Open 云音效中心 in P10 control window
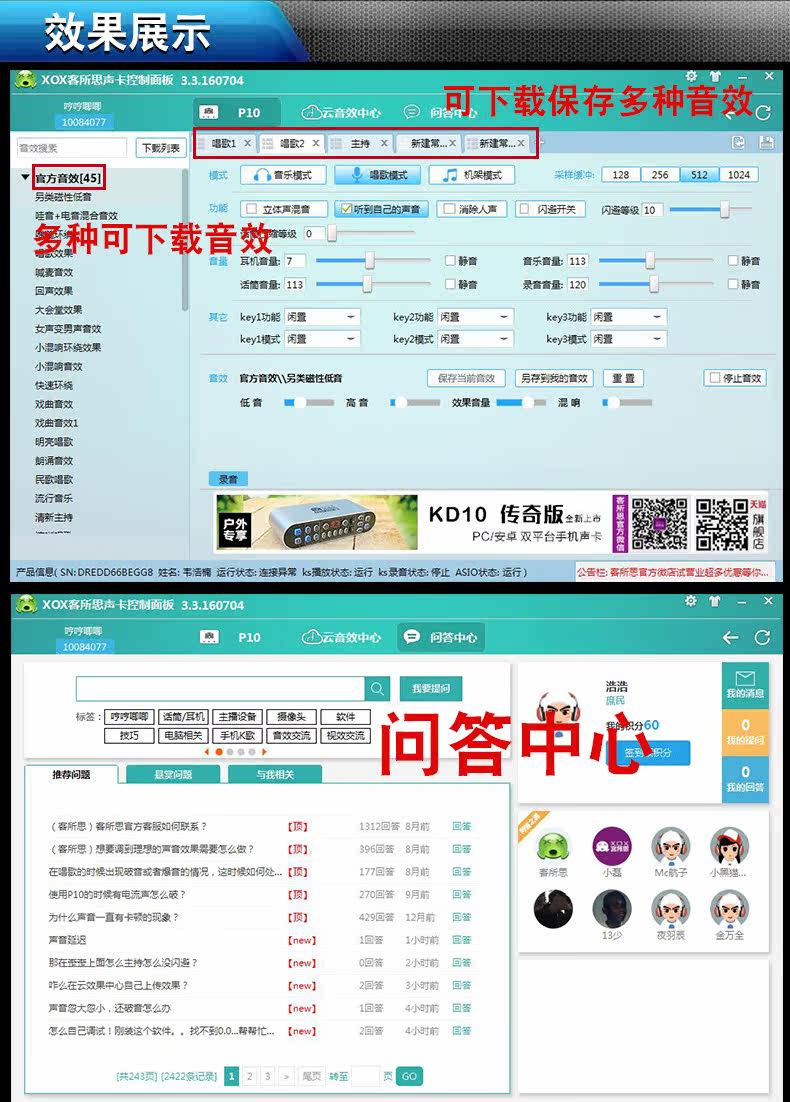Viewport: 790px width, 1102px height. coord(342,112)
